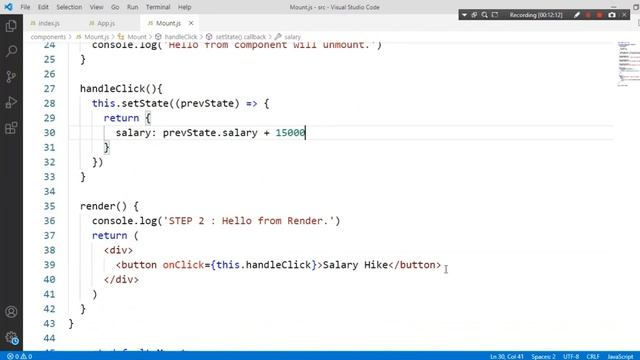
Task: Click Spaces: 2 indentation setting
Action: click(543, 356)
